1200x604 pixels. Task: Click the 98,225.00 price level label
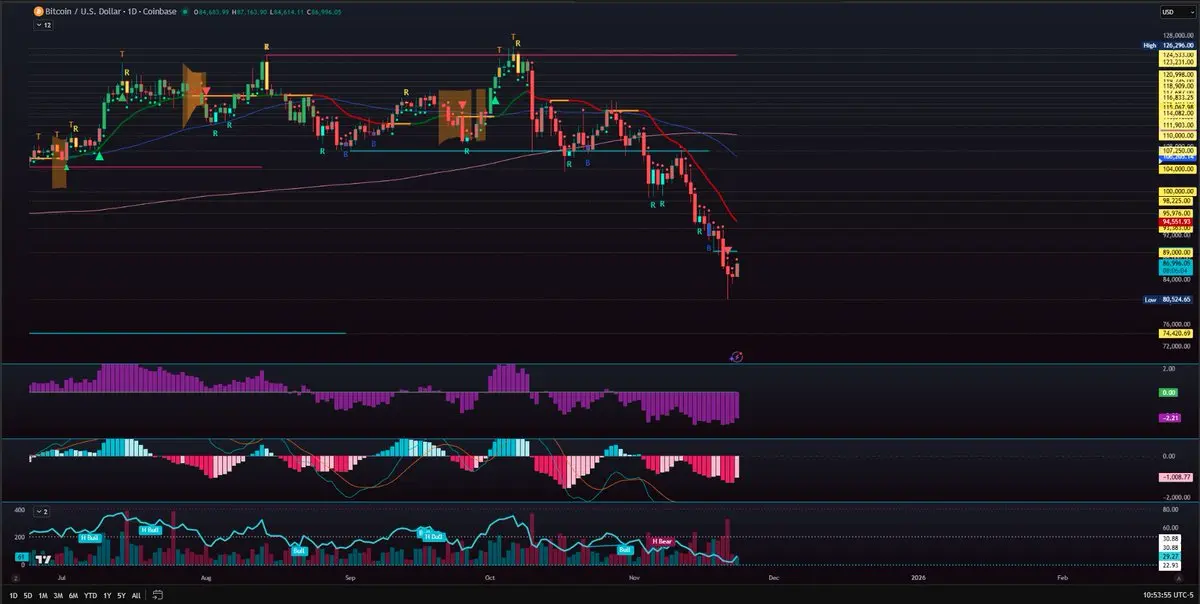pos(1178,200)
